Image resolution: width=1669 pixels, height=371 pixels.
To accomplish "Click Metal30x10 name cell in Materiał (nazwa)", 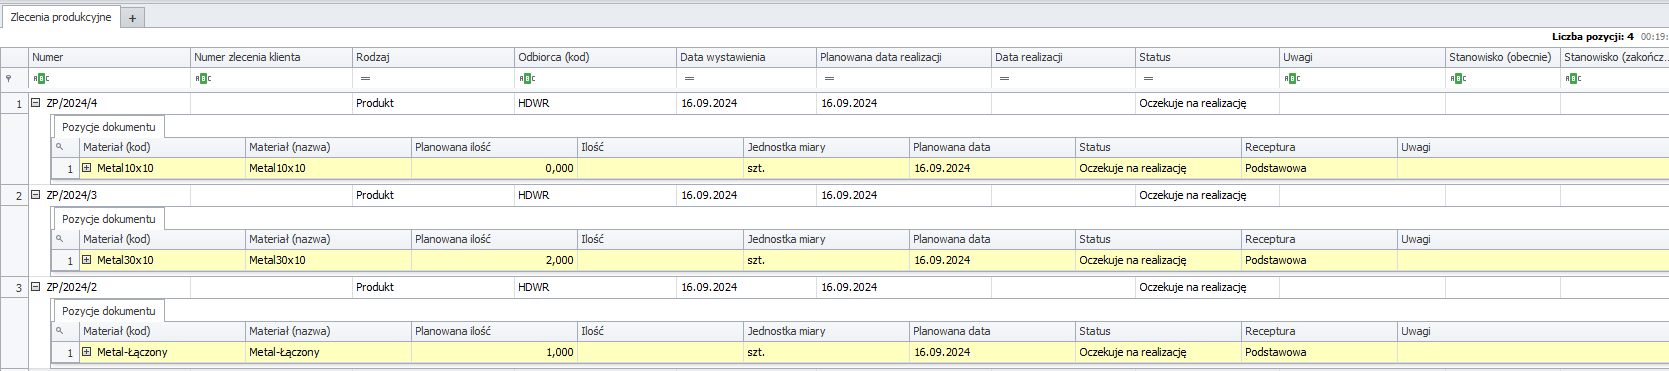I will pyautogui.click(x=328, y=260).
